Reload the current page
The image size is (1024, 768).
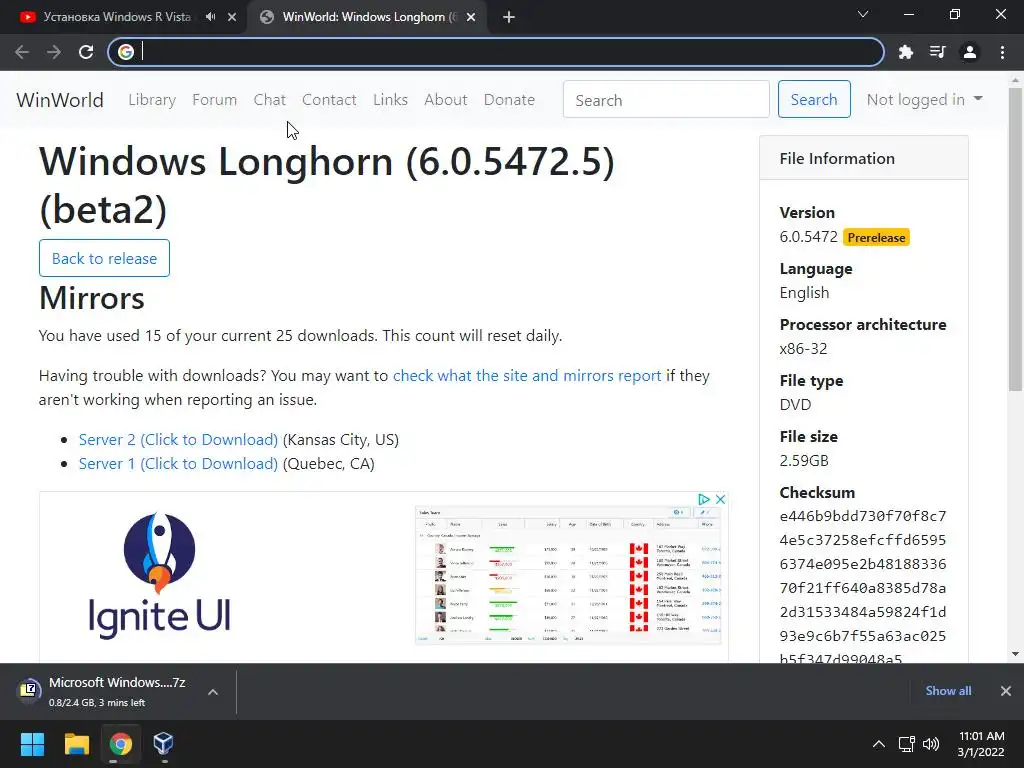86,52
